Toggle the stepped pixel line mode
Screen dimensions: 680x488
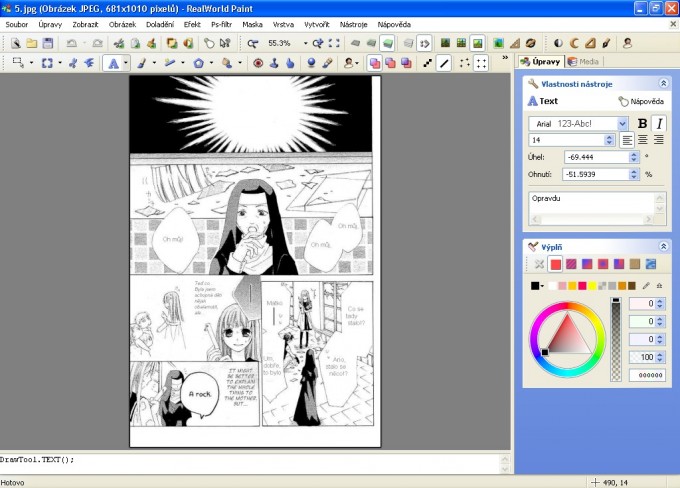(x=427, y=63)
